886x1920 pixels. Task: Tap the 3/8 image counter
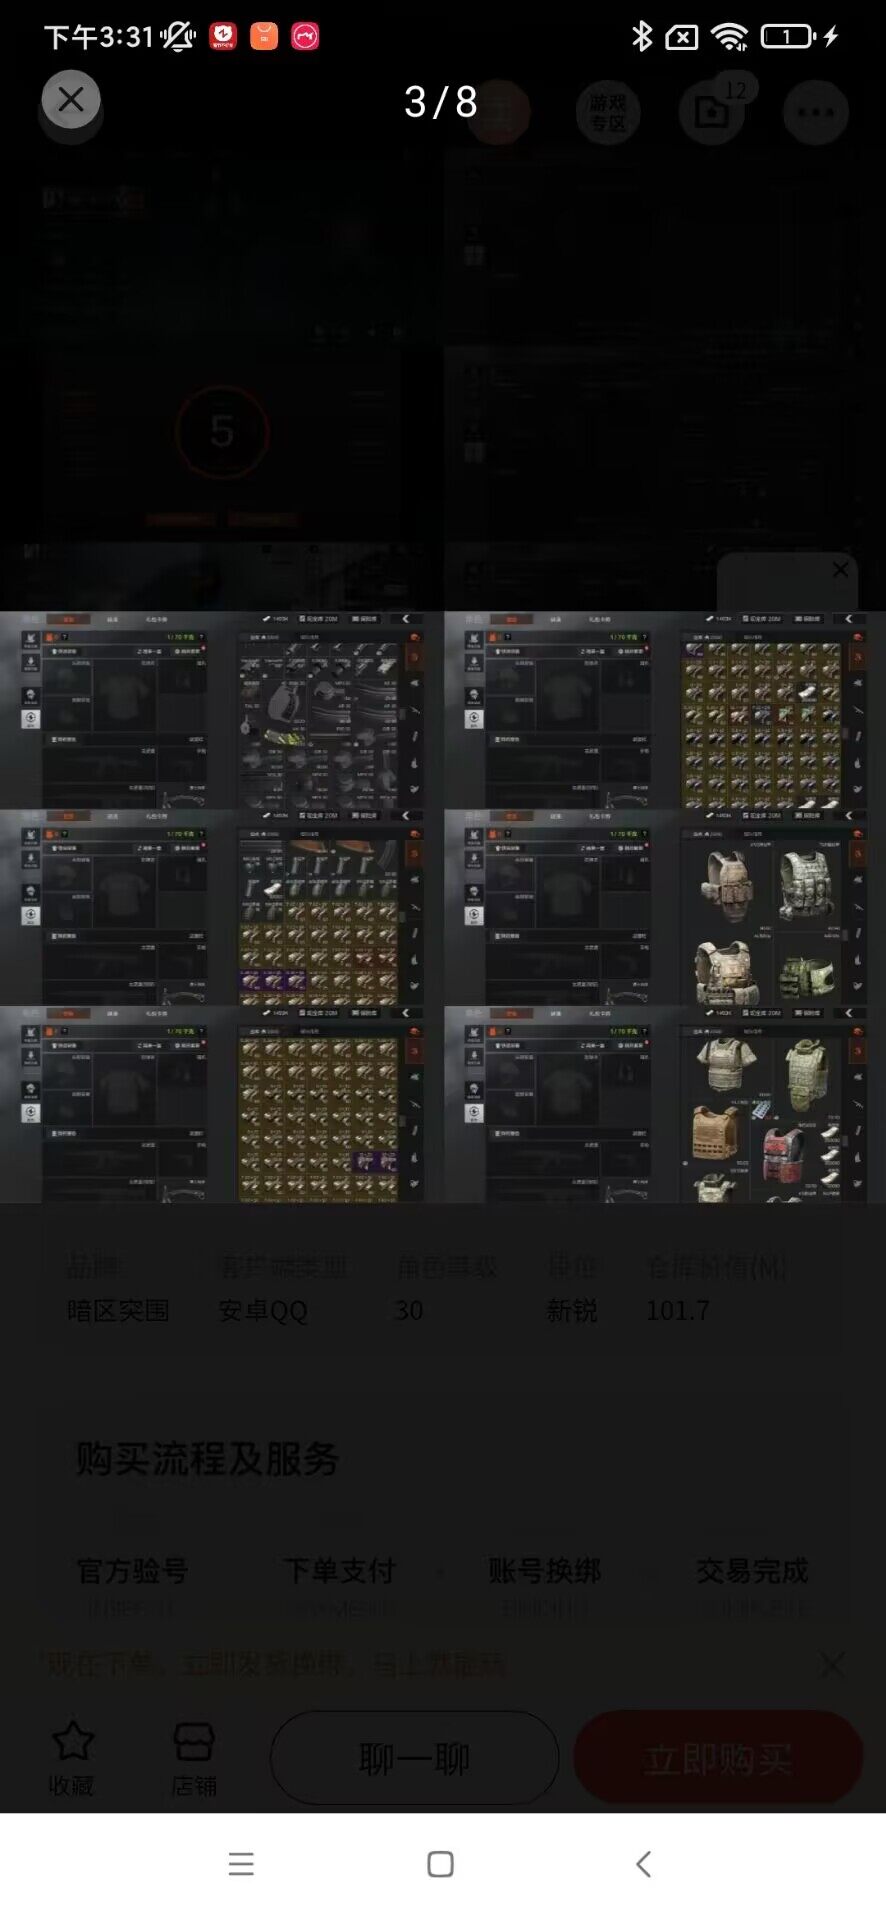click(x=441, y=101)
